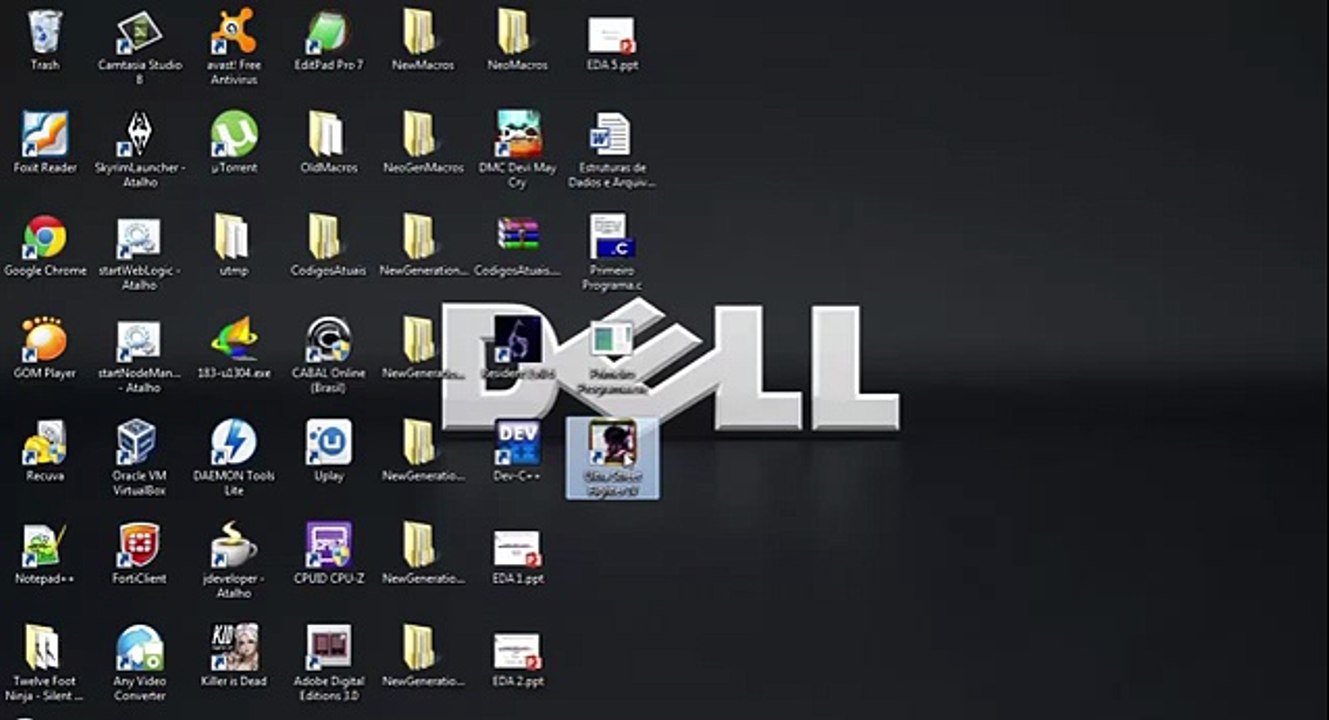The width and height of the screenshot is (1329, 720).
Task: Click the Any Video Converter shortcut
Action: (x=140, y=665)
